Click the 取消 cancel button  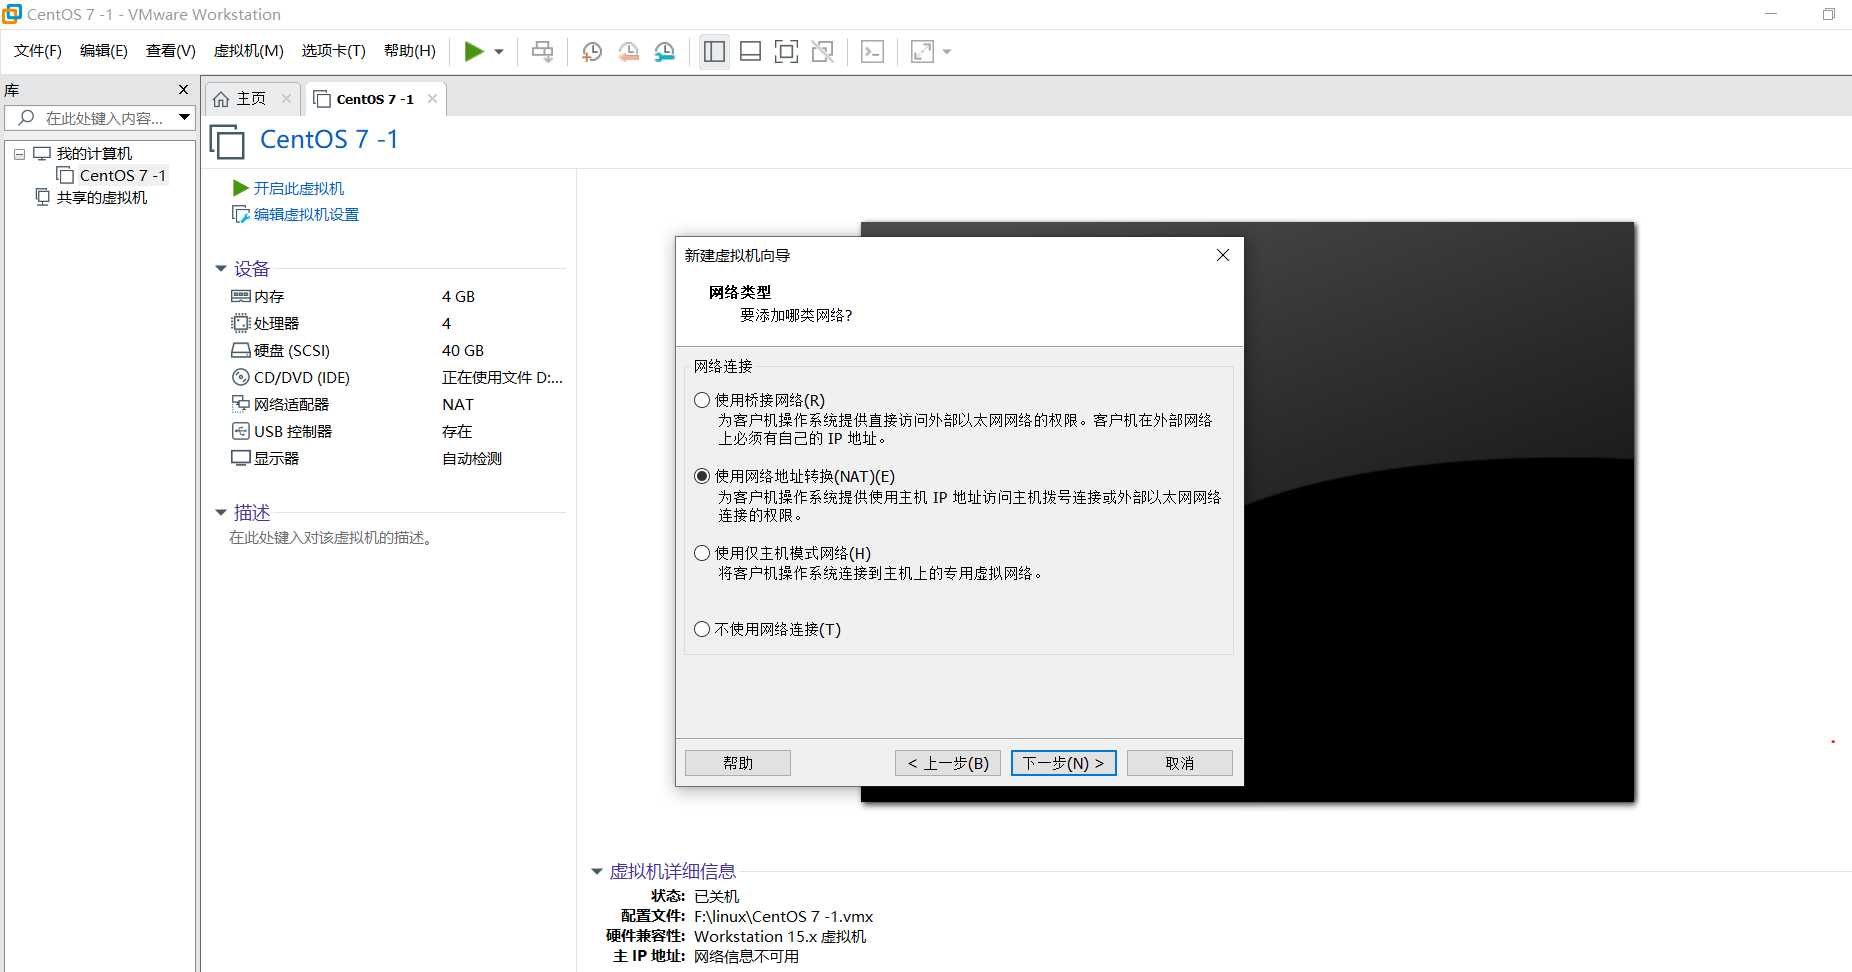coord(1180,763)
